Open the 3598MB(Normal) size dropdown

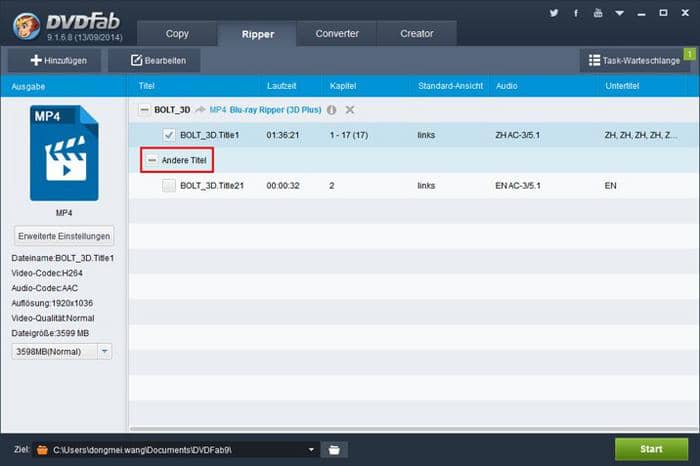104,351
